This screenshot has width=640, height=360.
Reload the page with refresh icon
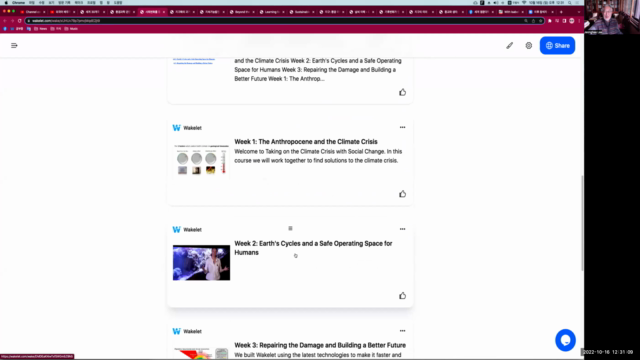click(x=20, y=20)
